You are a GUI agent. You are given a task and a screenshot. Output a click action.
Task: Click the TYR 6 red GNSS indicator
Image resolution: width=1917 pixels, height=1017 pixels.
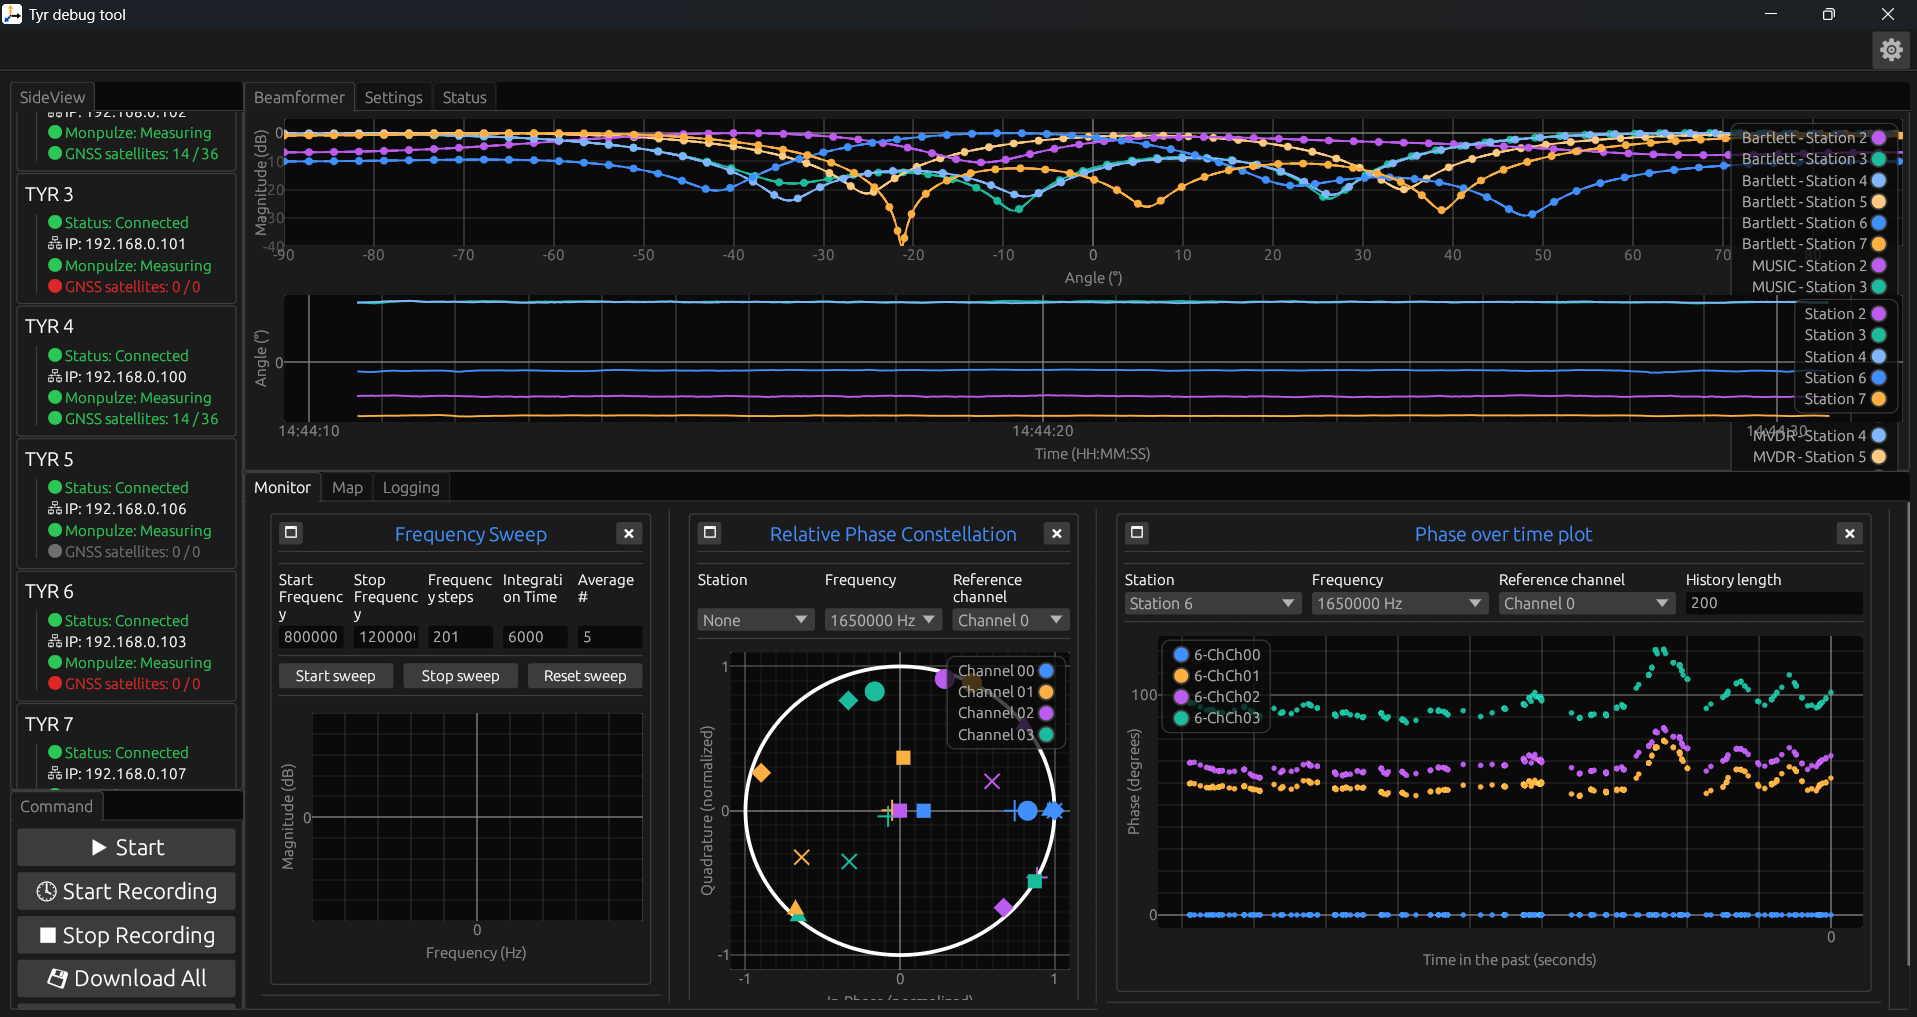pos(55,684)
